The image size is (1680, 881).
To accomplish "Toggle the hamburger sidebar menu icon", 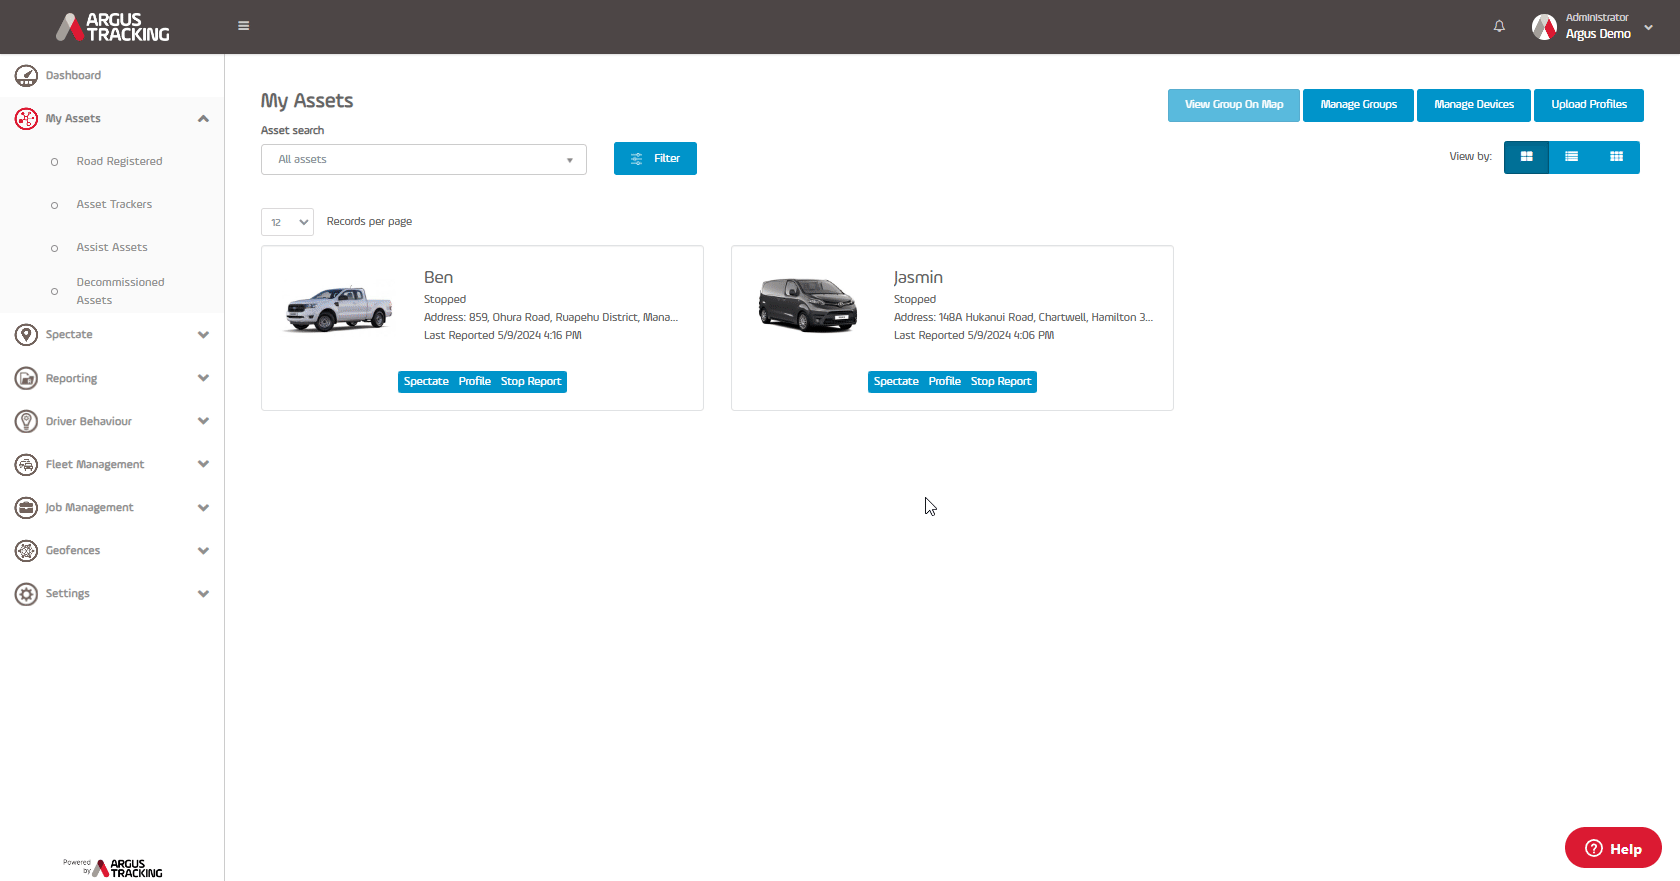I will pyautogui.click(x=243, y=26).
